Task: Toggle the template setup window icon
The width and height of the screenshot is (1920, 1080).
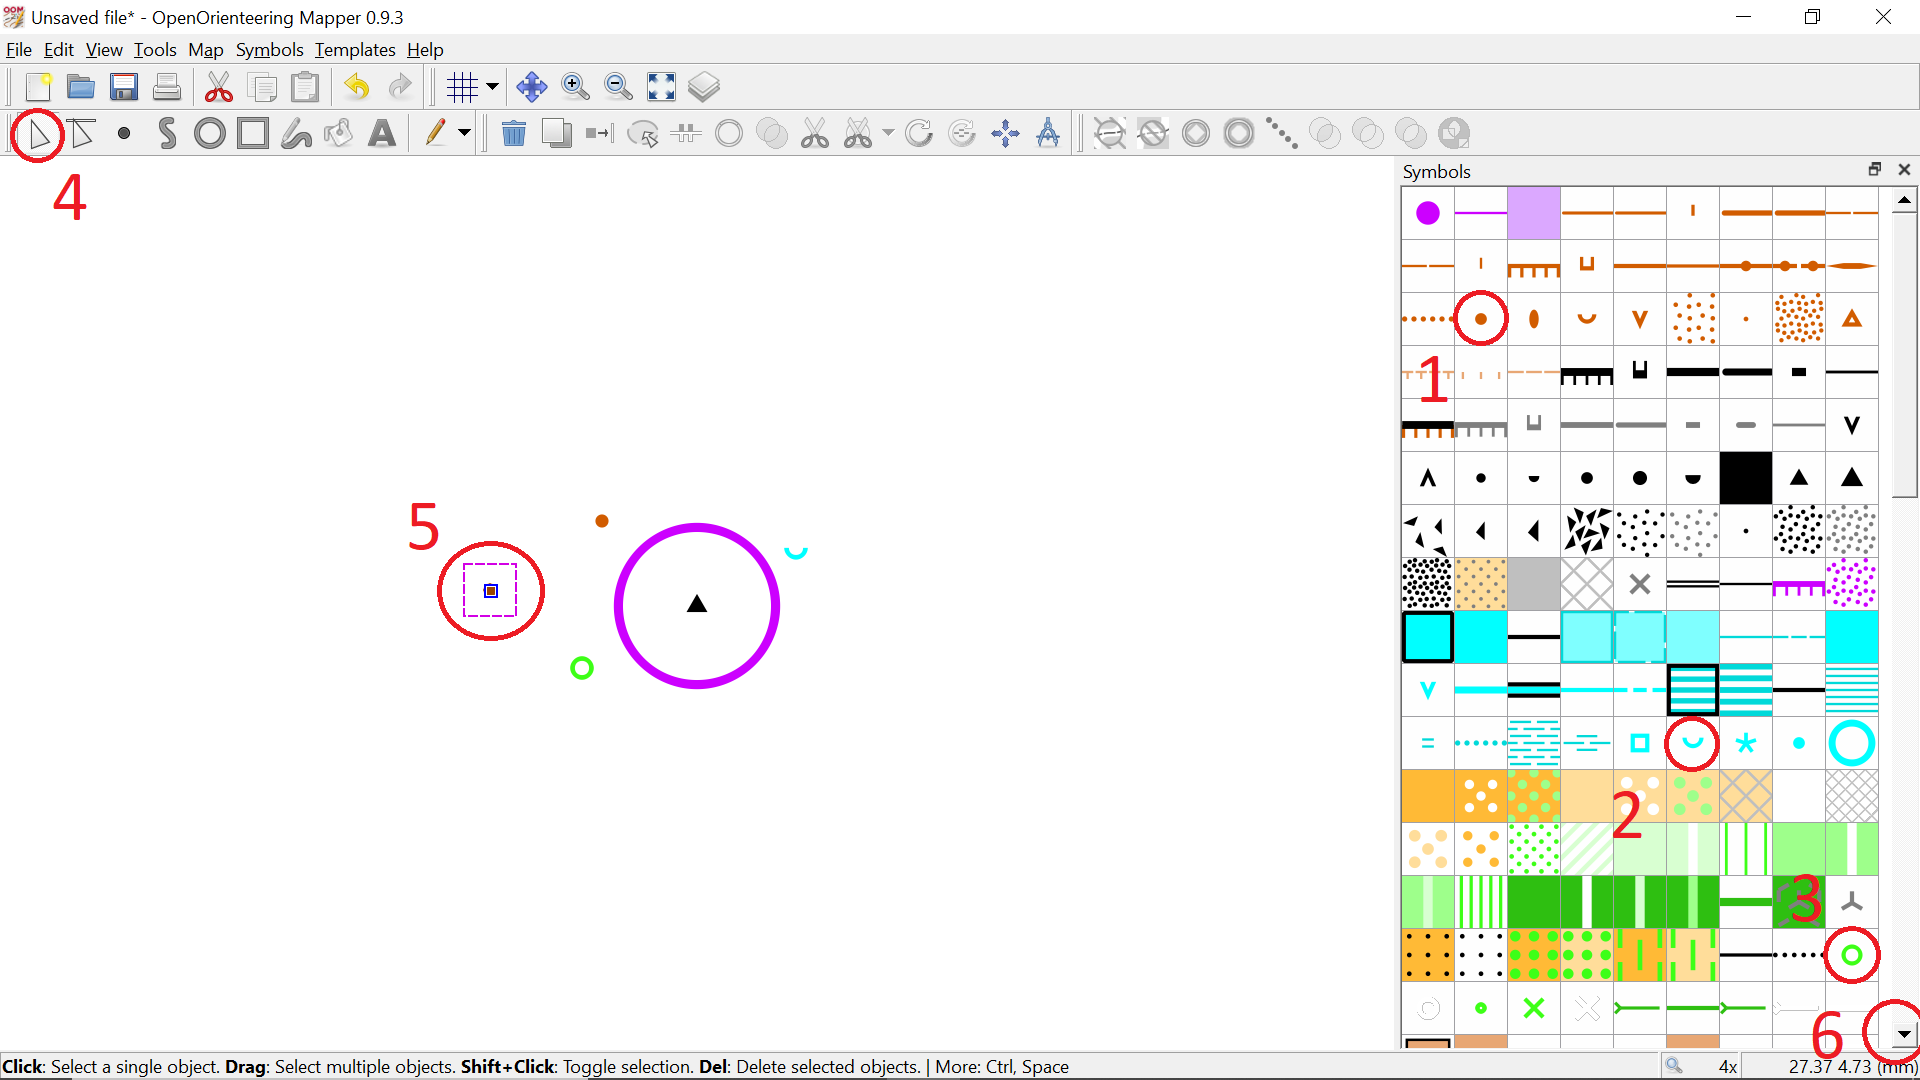Action: 704,87
